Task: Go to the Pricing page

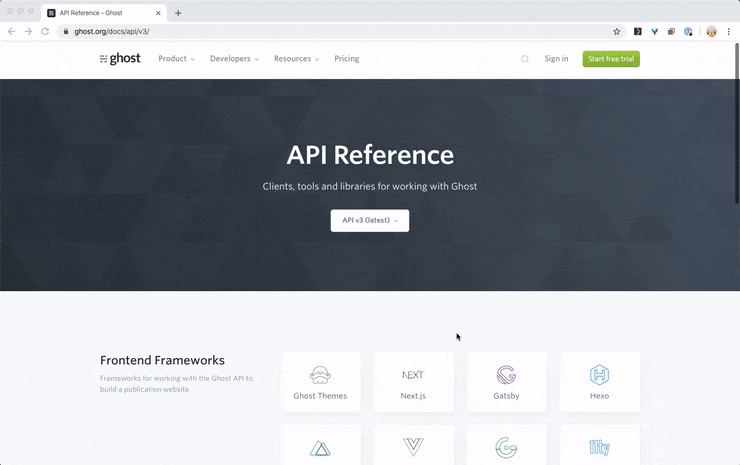Action: pos(347,59)
